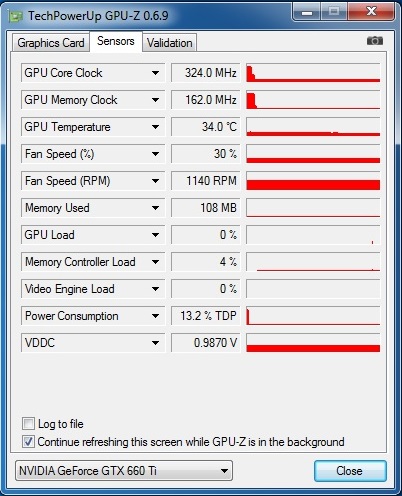Click the Fan Speed RPM red graph
Screen dimensions: 402x496
click(313, 181)
